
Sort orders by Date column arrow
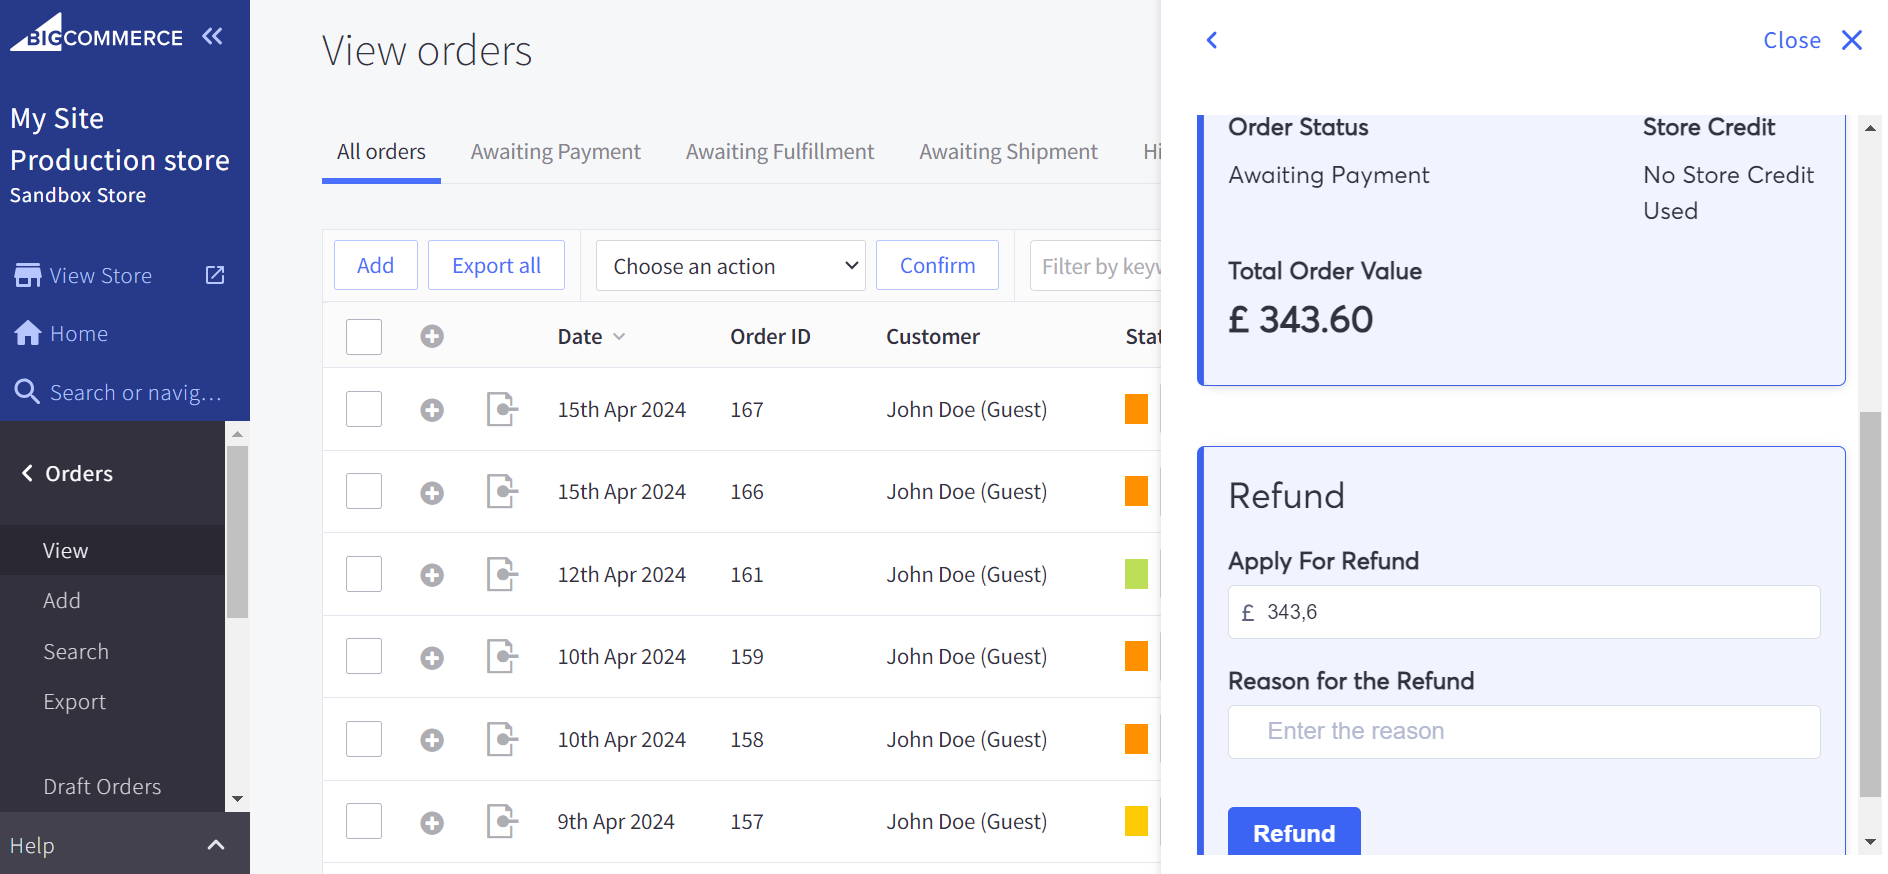[x=619, y=337]
